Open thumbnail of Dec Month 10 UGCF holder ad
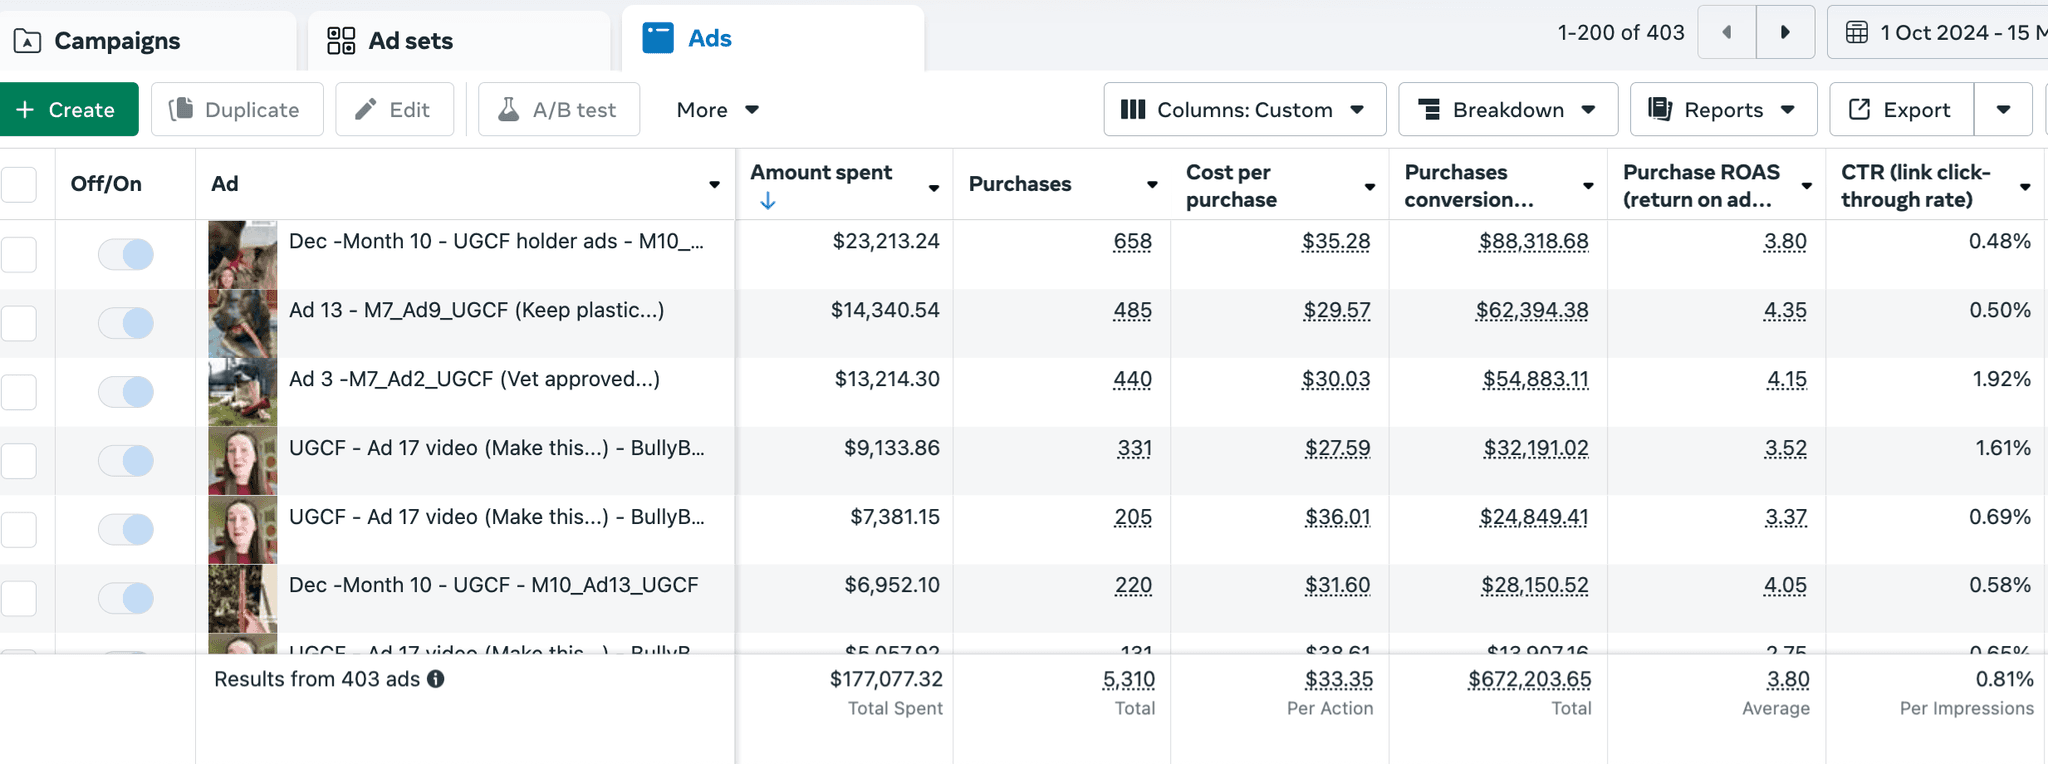 point(242,255)
